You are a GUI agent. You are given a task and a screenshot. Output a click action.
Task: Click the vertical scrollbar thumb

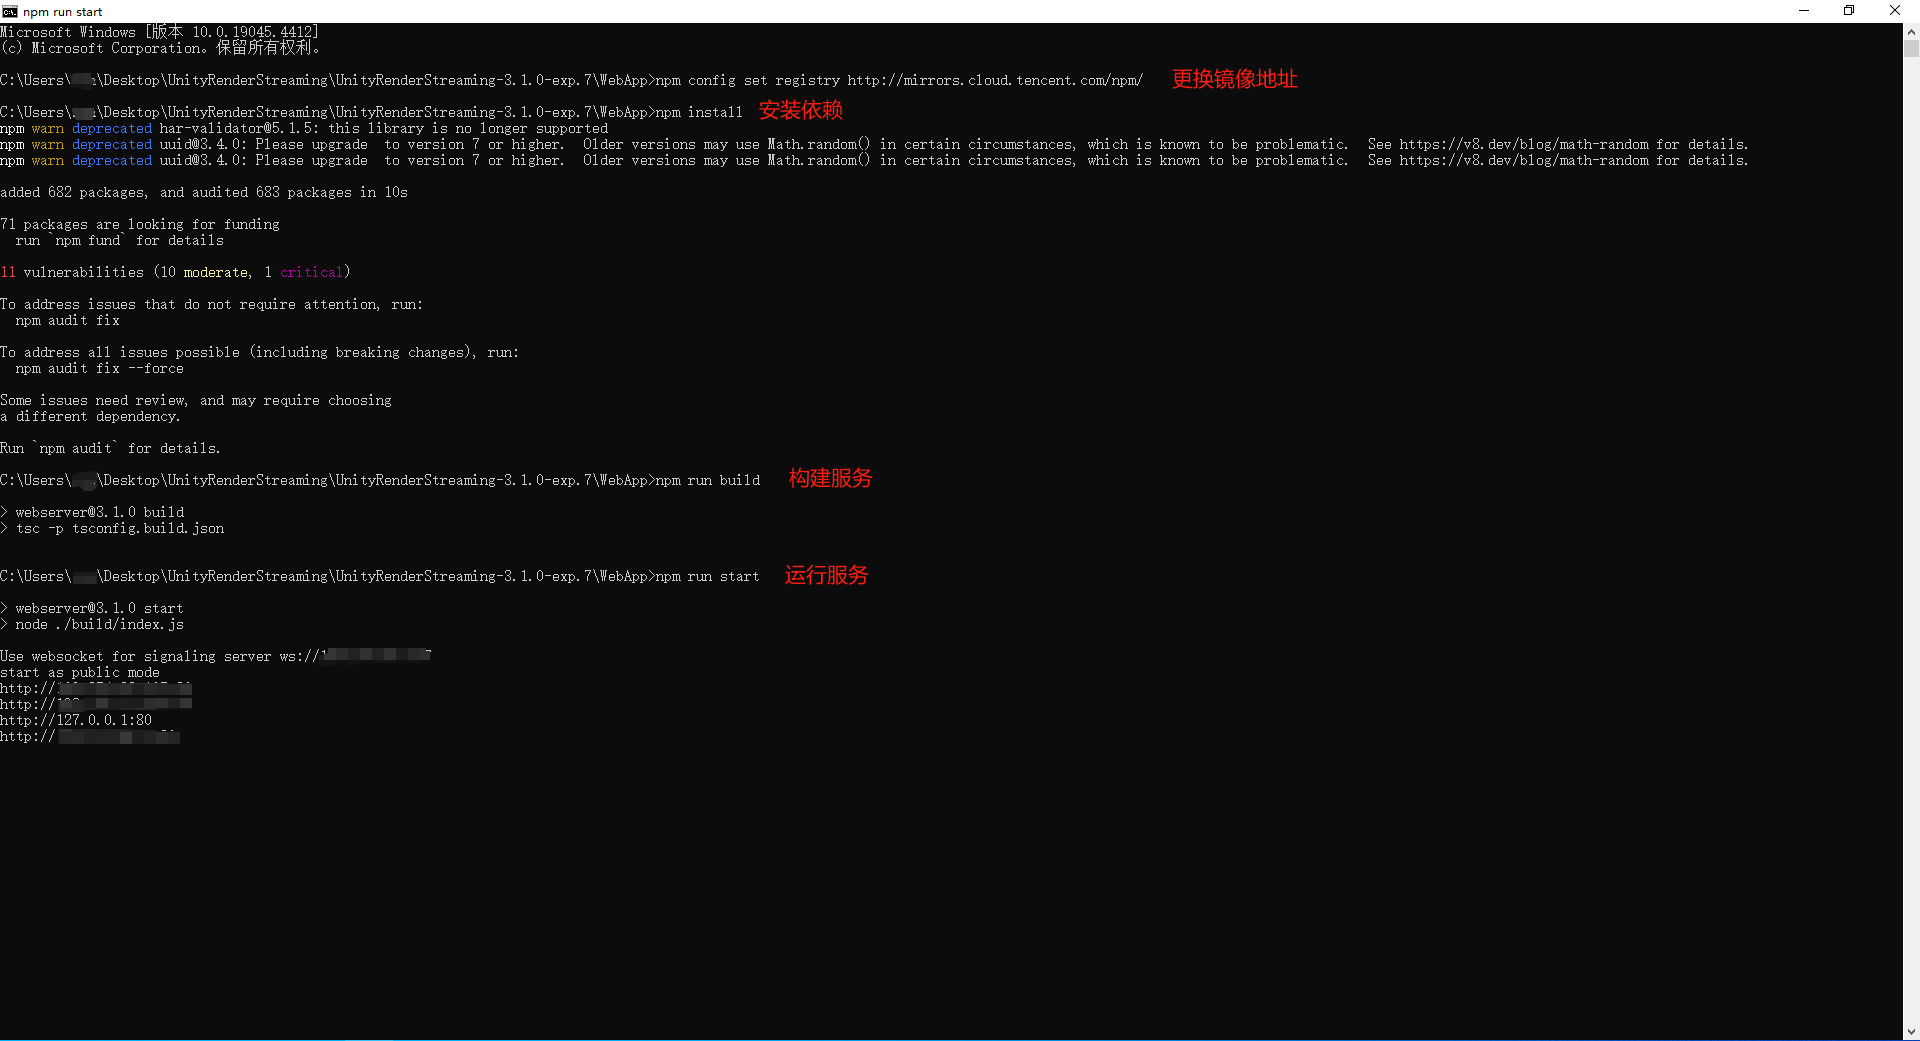(1911, 48)
